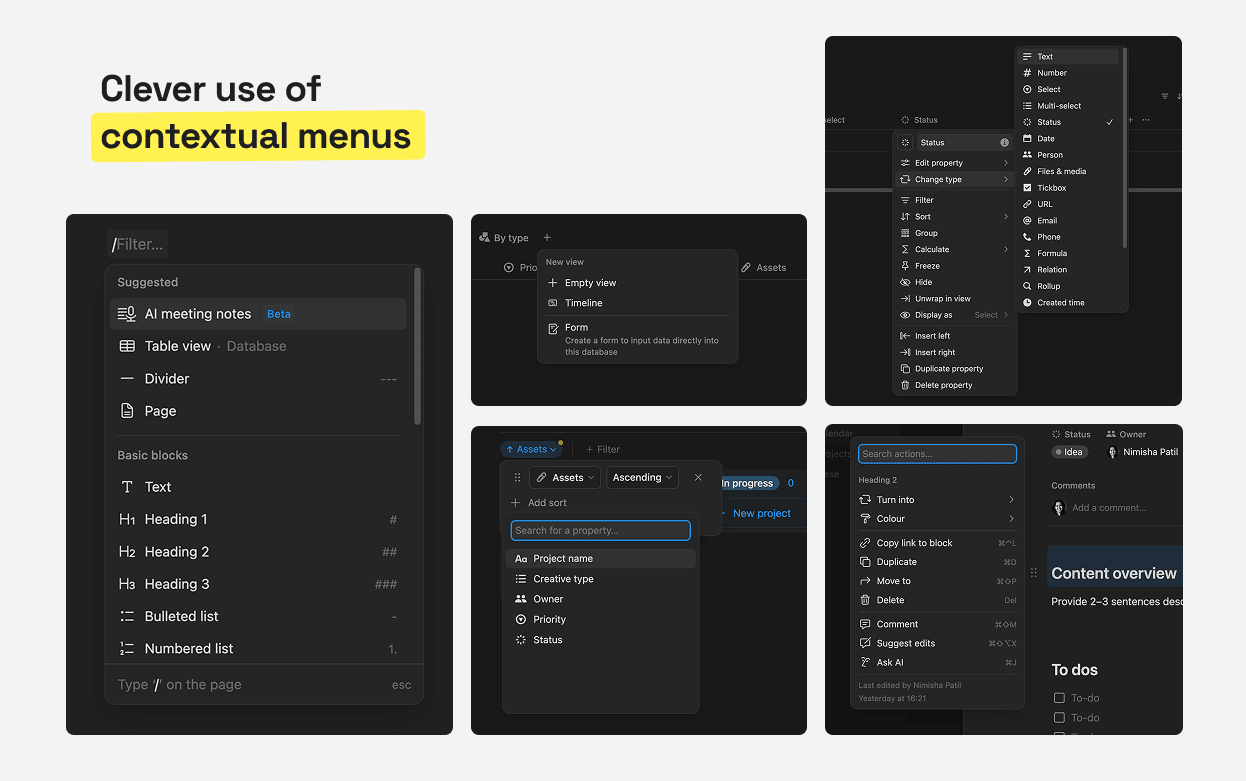Click Move to in block menu
1246x781 pixels.
(937, 581)
